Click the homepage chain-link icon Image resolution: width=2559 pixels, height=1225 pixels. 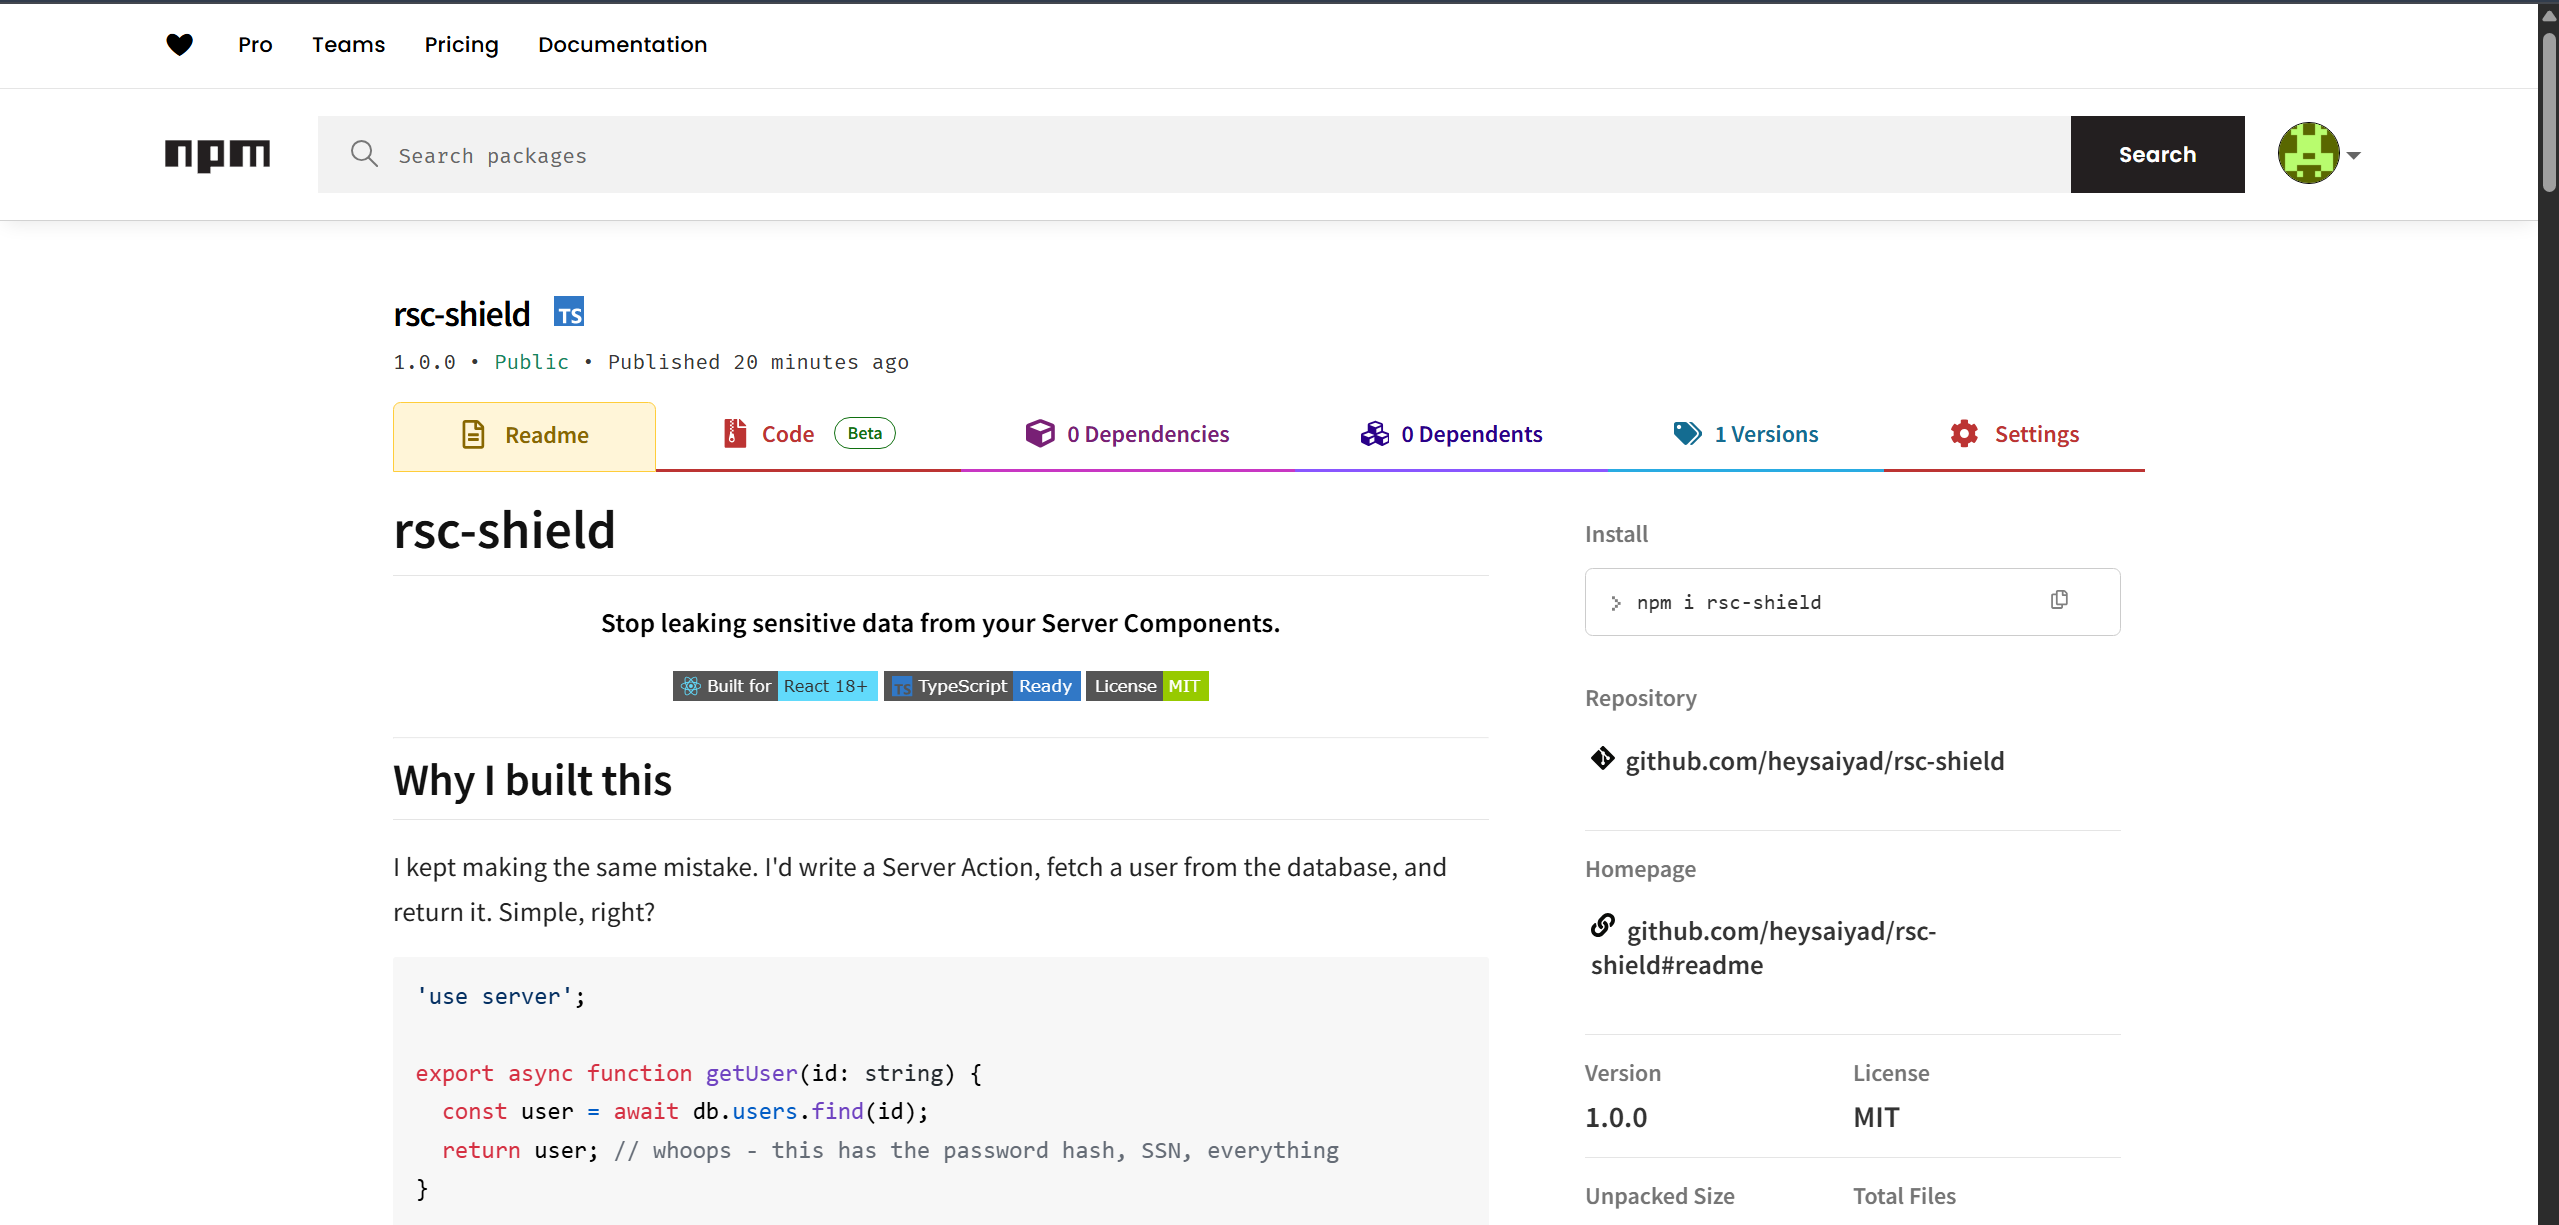point(1602,926)
